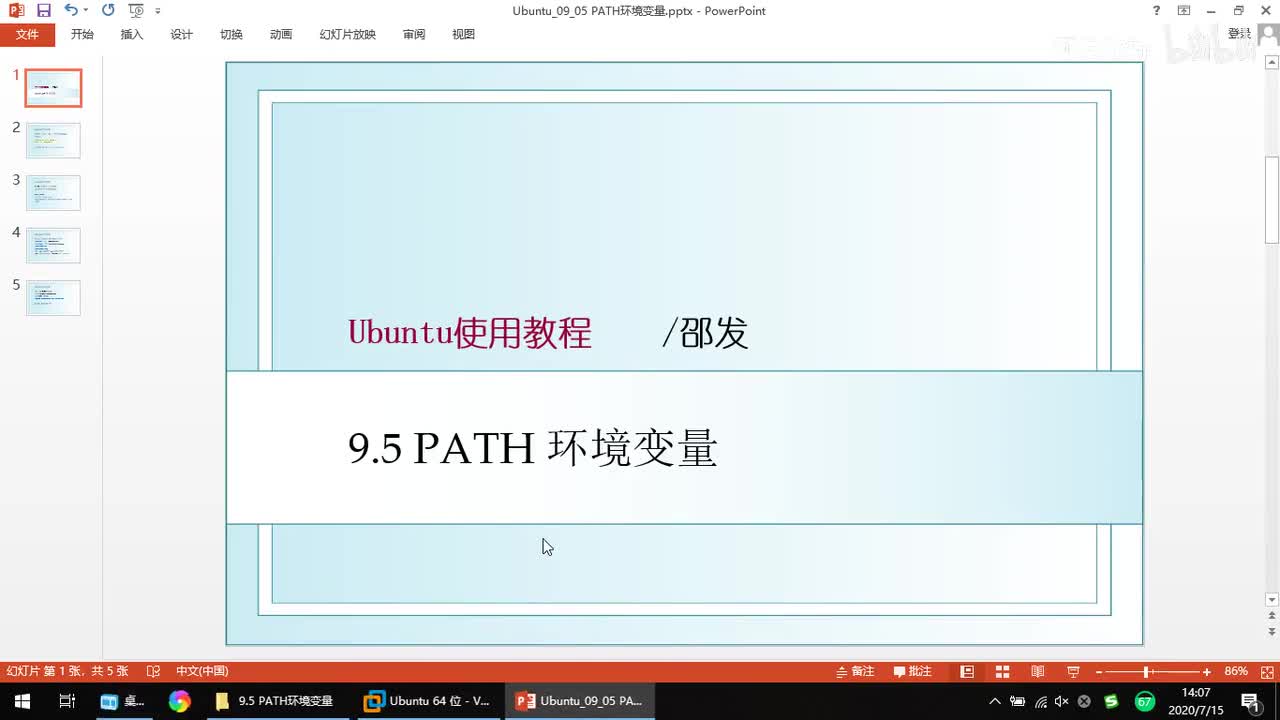Switch to Reading view icon

tap(1038, 671)
